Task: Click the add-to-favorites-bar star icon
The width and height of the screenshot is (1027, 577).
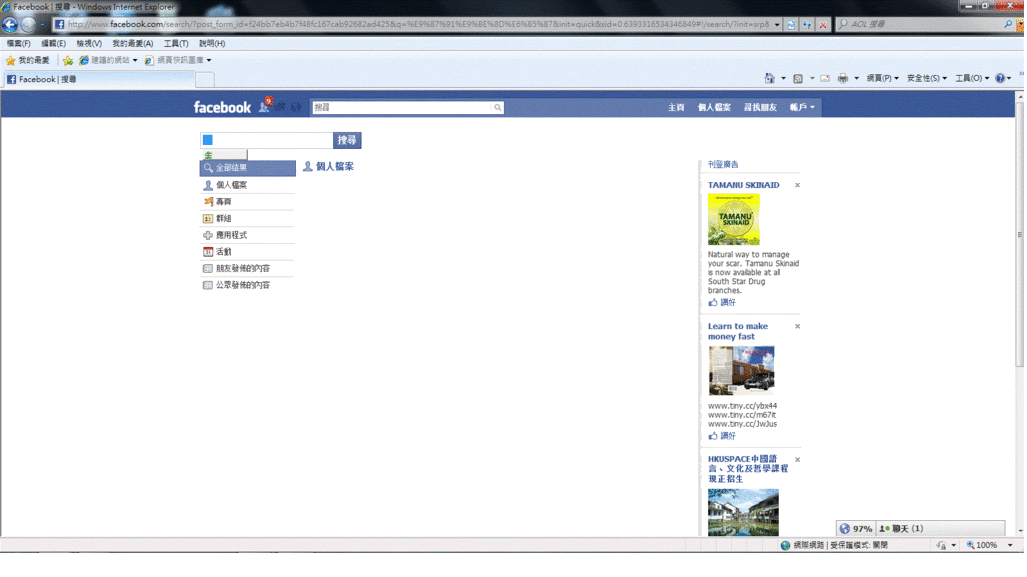Action: pos(67,60)
